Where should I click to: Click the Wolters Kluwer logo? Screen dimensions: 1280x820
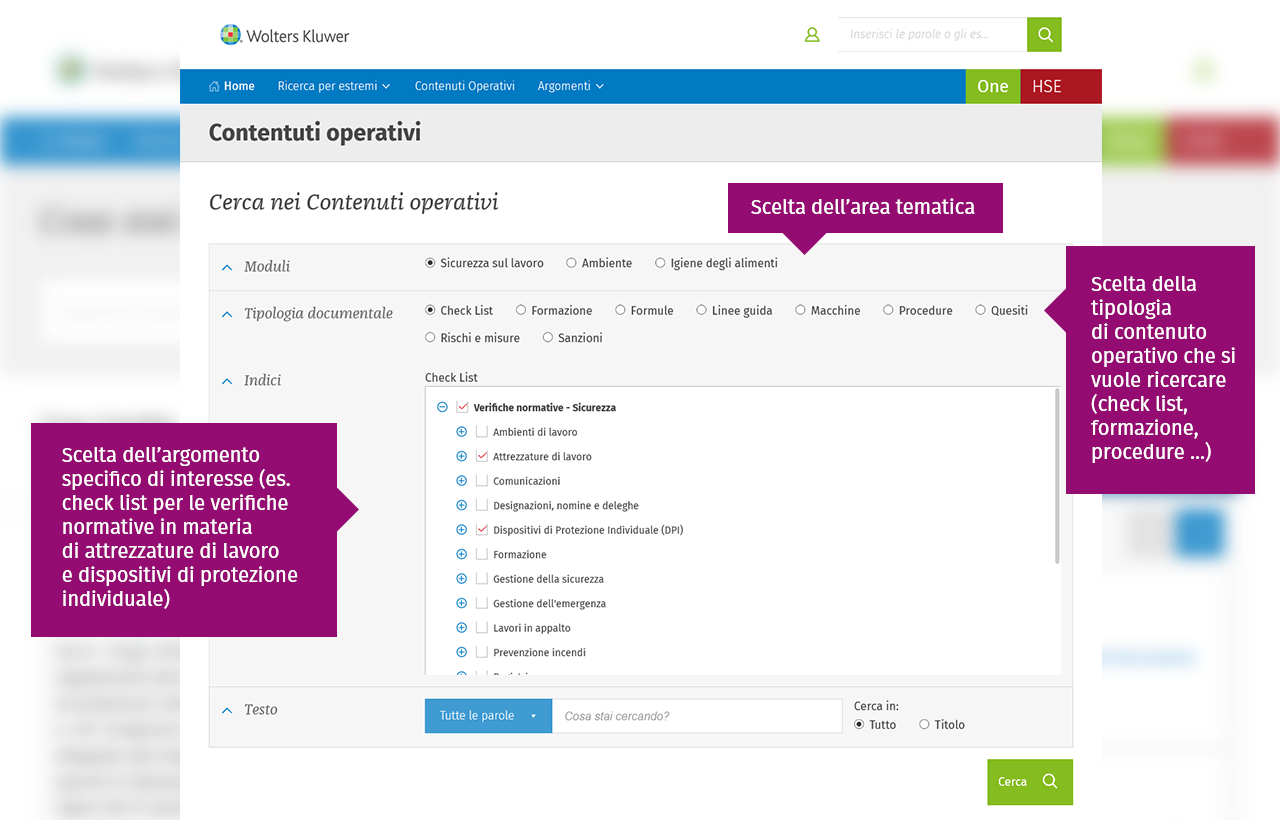point(285,35)
